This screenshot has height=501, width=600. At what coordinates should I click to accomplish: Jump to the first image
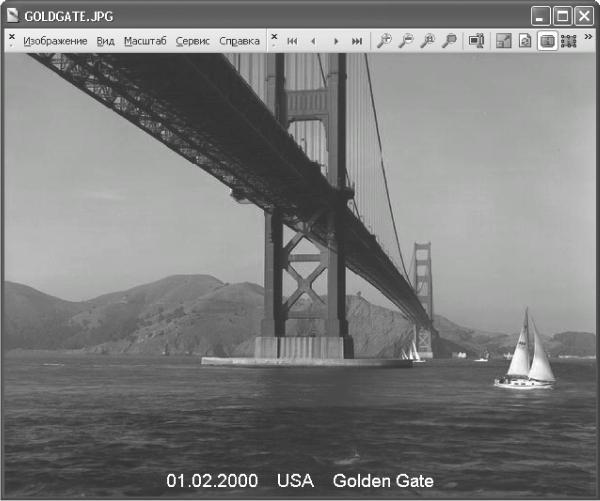[292, 41]
